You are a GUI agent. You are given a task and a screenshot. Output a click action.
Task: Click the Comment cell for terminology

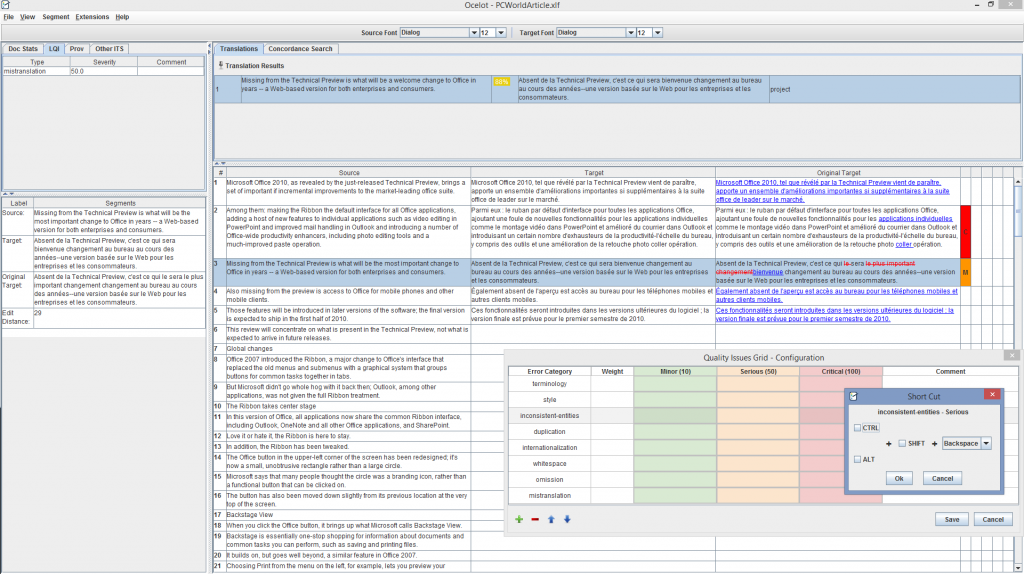(950, 384)
